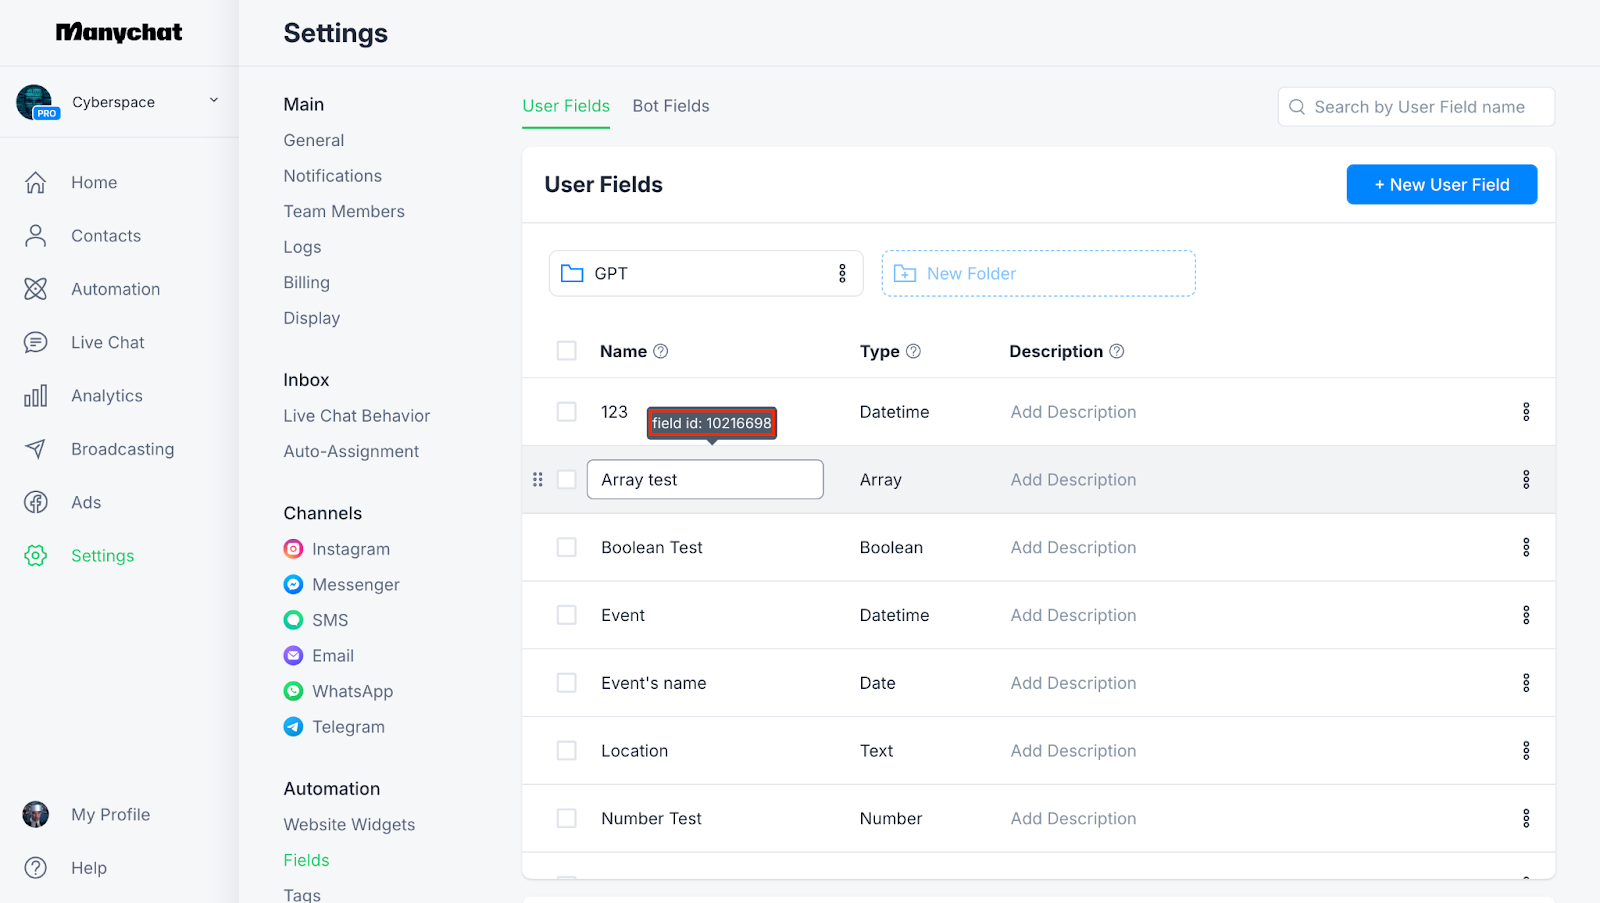
Task: Select the Location field checkbox
Action: [x=567, y=751]
